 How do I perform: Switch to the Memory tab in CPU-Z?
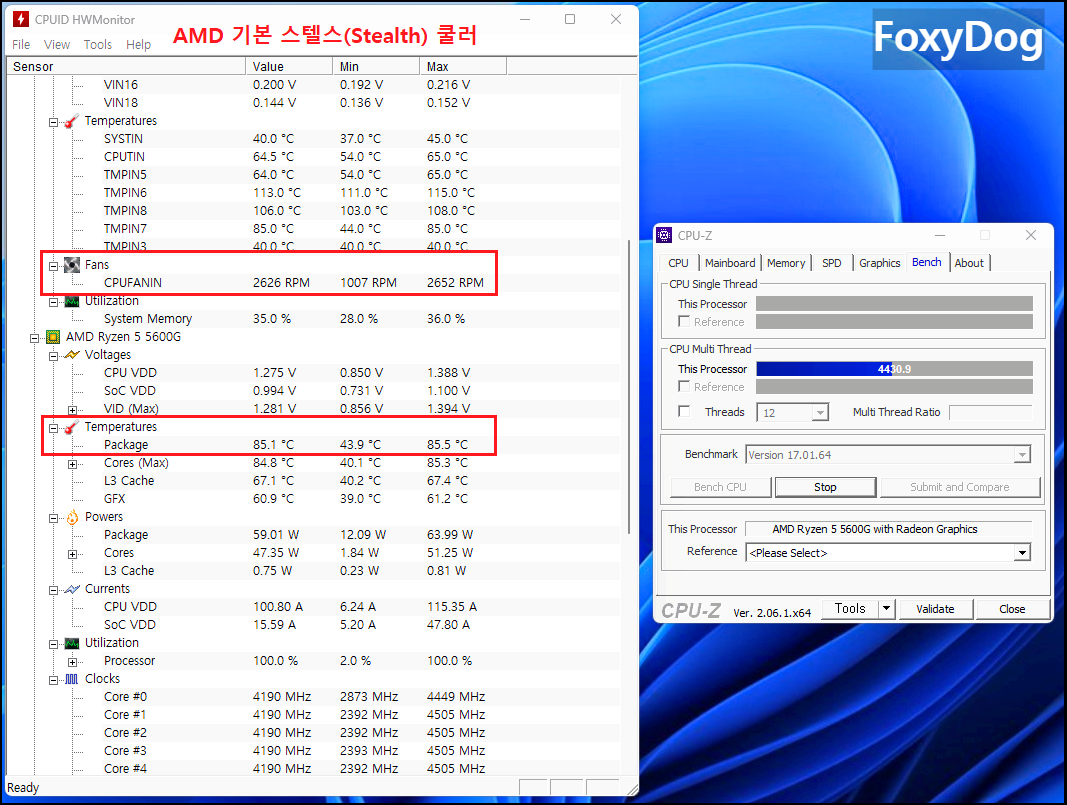tap(786, 263)
